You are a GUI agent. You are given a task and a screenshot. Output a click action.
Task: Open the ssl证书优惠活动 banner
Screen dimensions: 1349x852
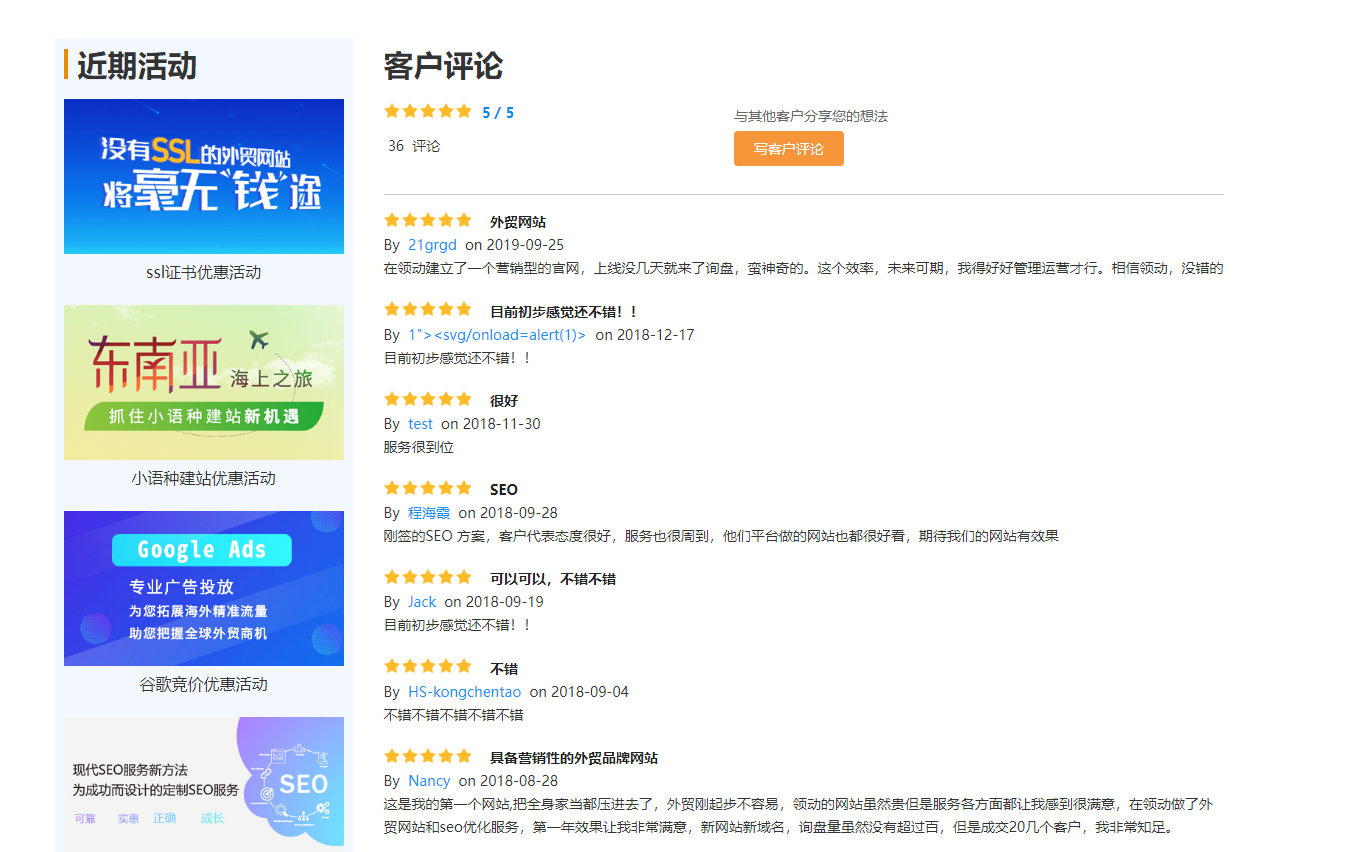203,176
